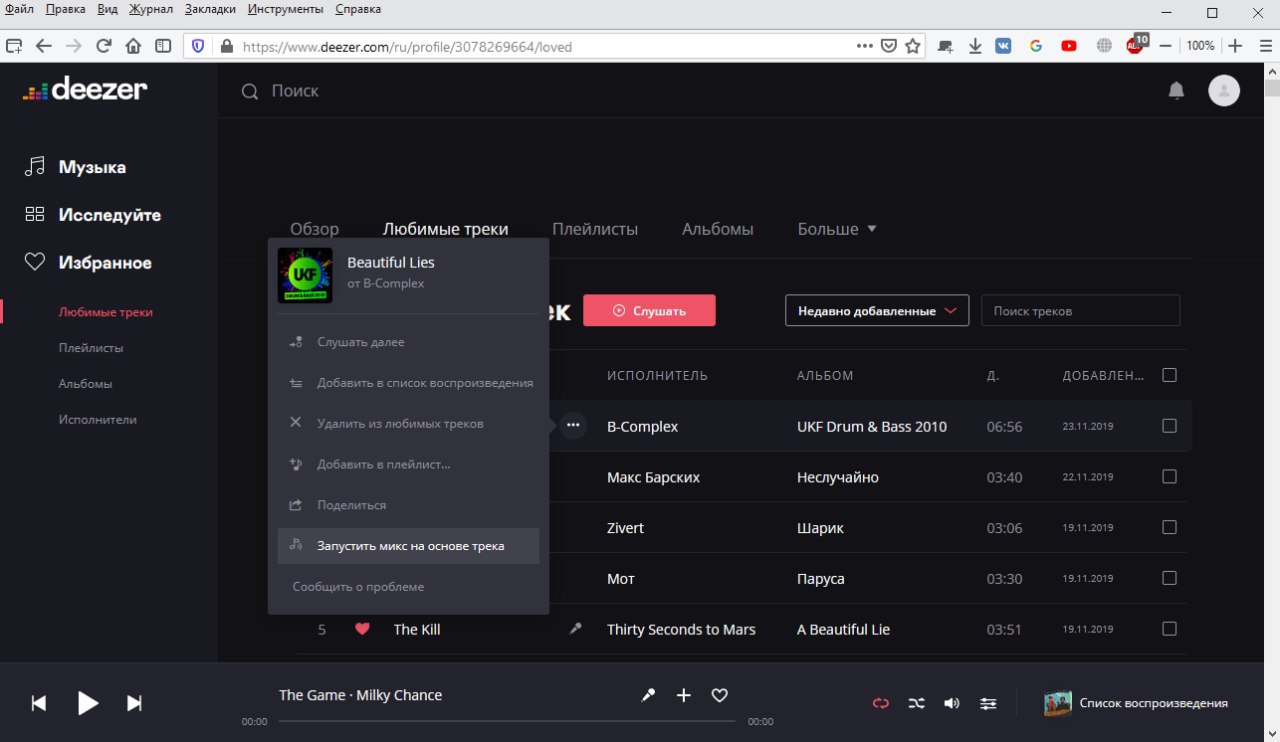Toggle repeat mode in player
The height and width of the screenshot is (742, 1280).
click(880, 703)
